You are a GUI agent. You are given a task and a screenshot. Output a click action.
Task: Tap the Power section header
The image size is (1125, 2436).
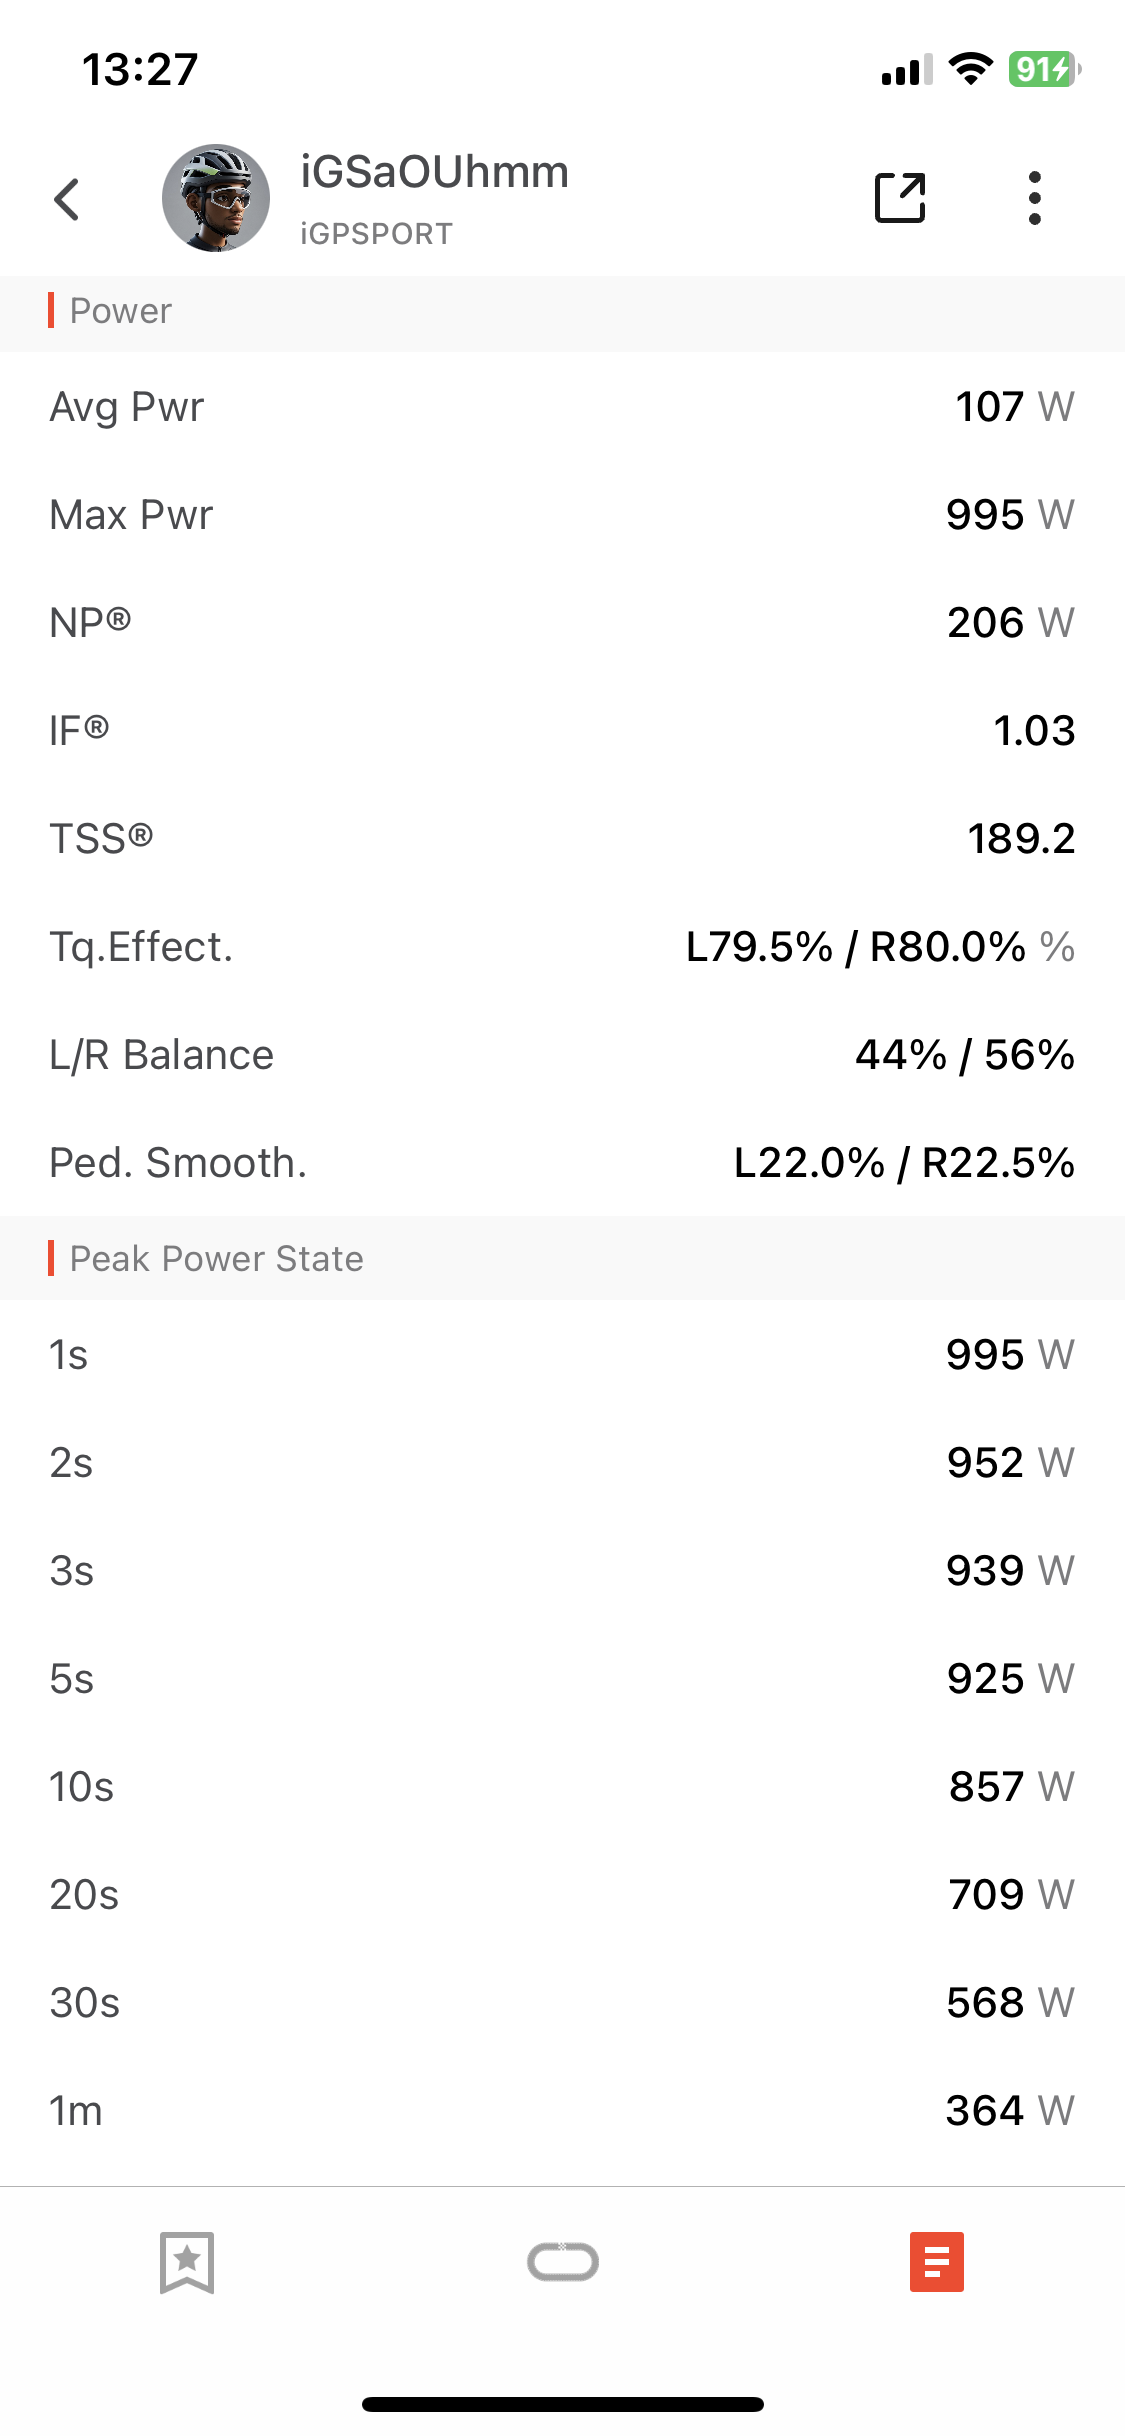pyautogui.click(x=562, y=311)
